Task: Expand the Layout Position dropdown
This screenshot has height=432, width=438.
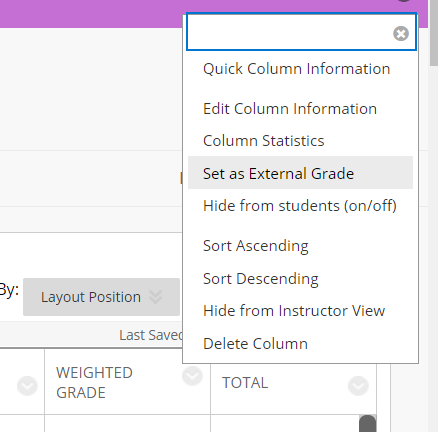Action: tap(101, 297)
